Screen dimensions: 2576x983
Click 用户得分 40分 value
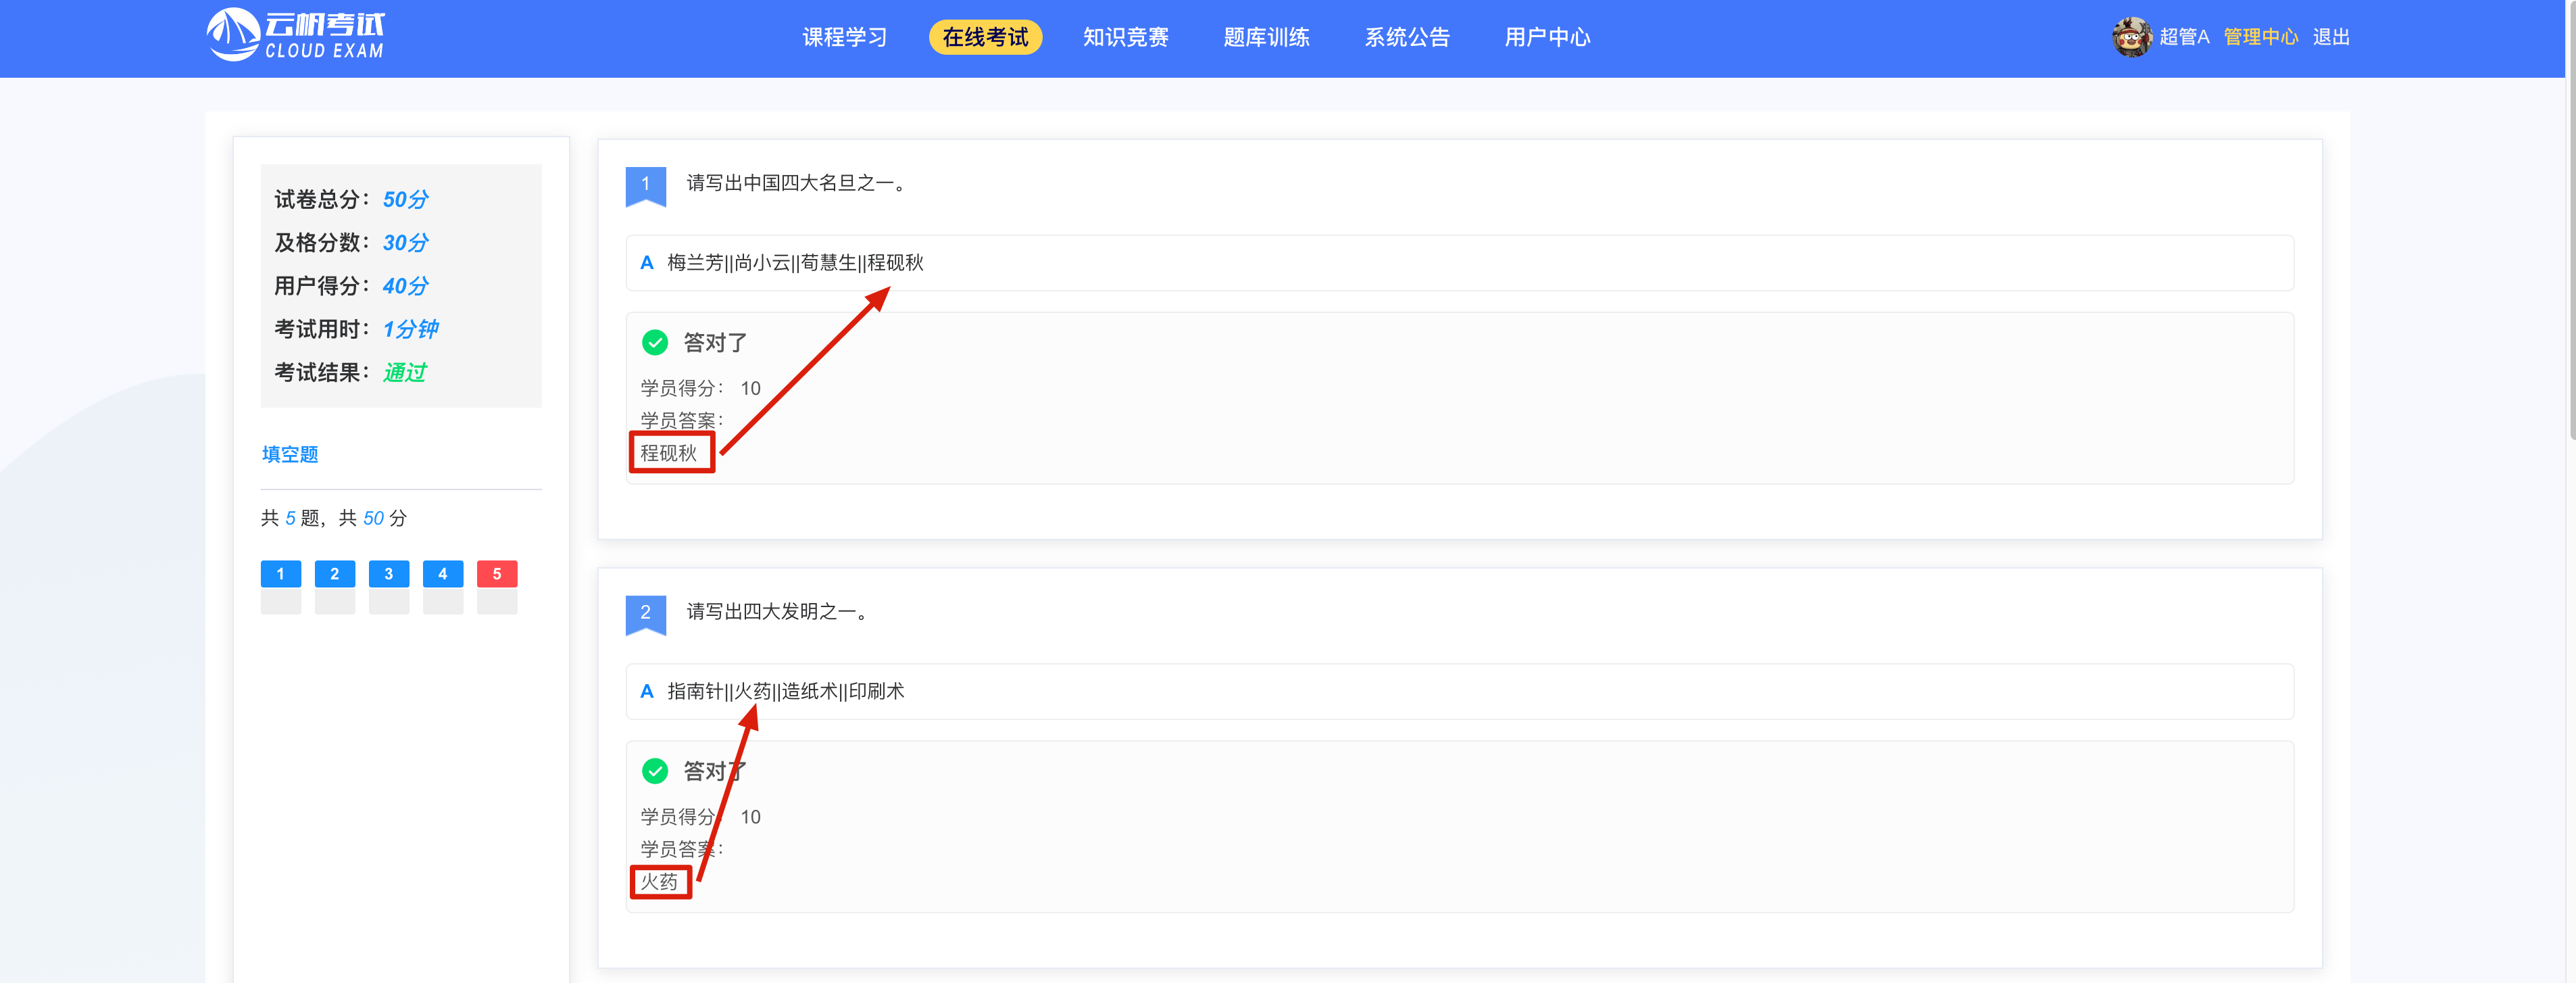(405, 286)
